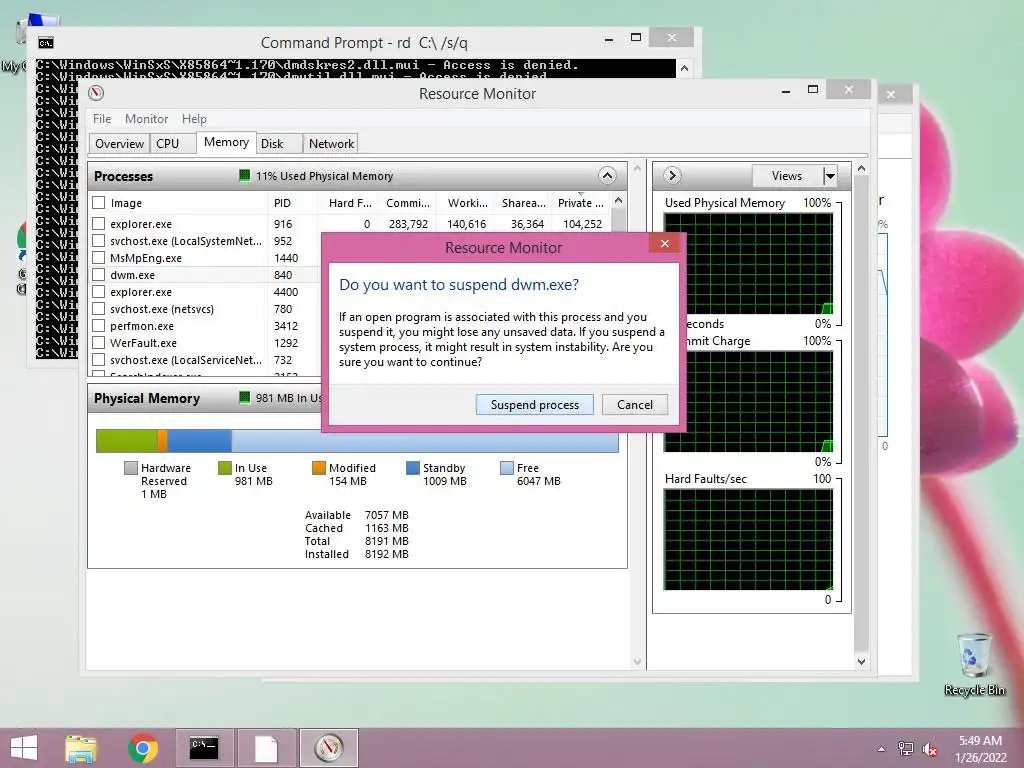
Task: Click the Views button
Action: pos(786,176)
